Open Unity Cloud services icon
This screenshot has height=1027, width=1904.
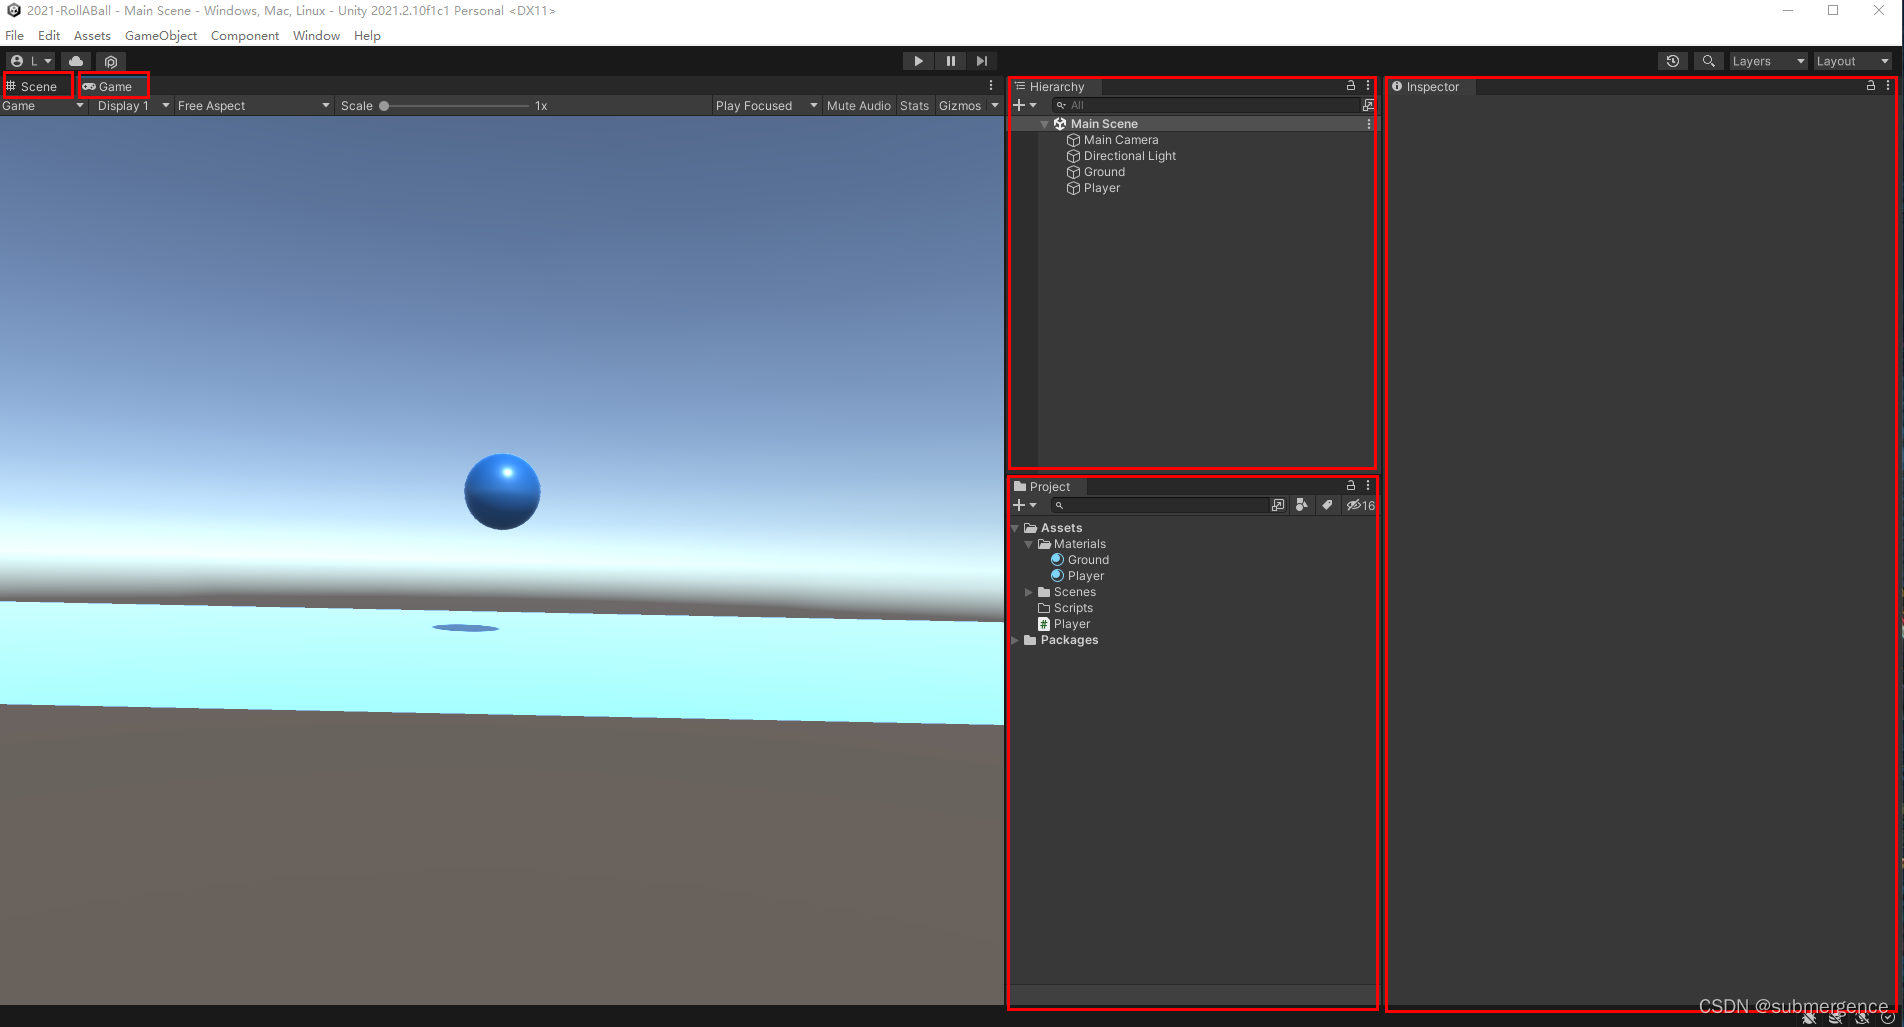75,60
